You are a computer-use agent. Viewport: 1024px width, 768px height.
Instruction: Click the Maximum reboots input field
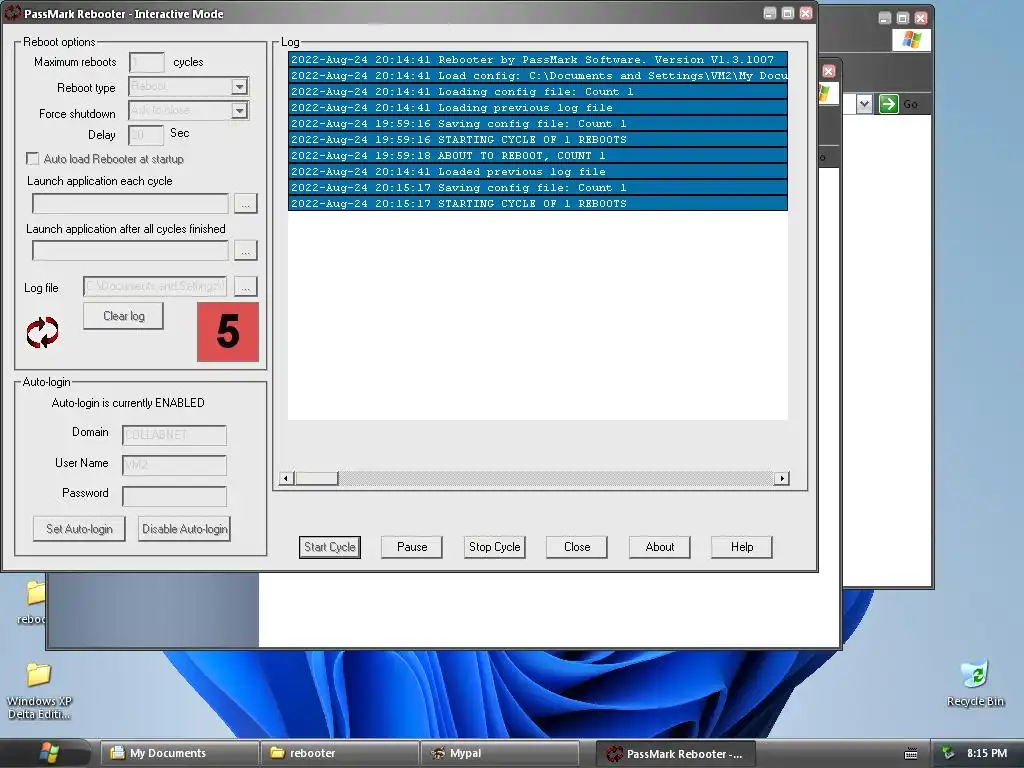point(147,63)
